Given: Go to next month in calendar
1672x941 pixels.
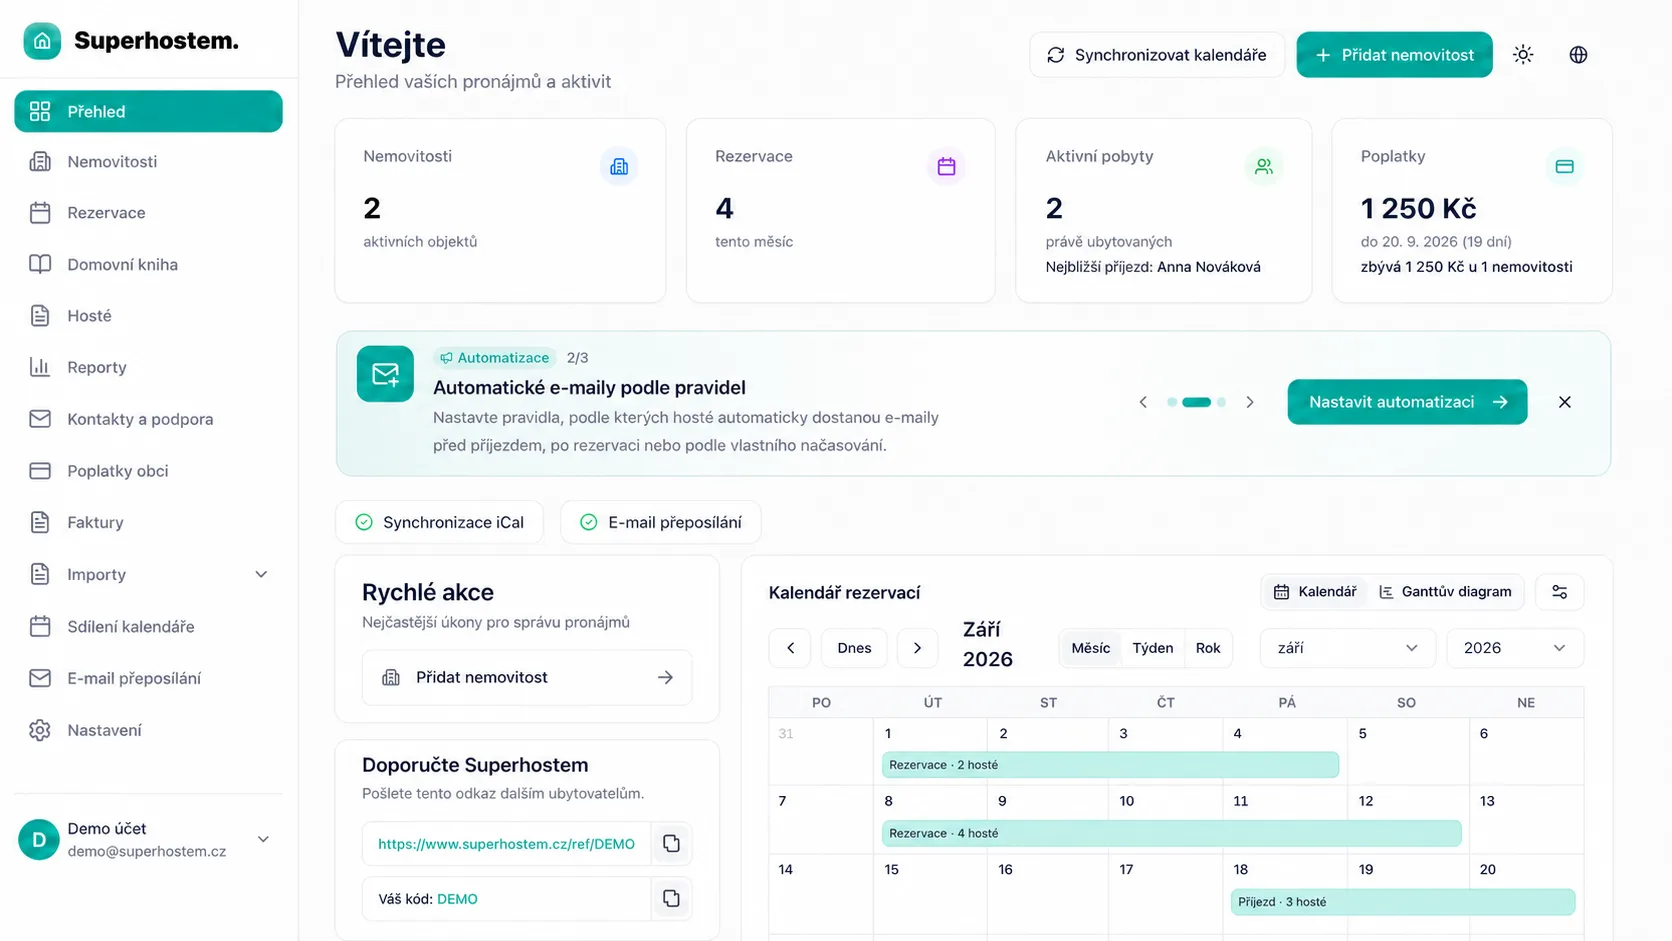Looking at the screenshot, I should point(917,648).
